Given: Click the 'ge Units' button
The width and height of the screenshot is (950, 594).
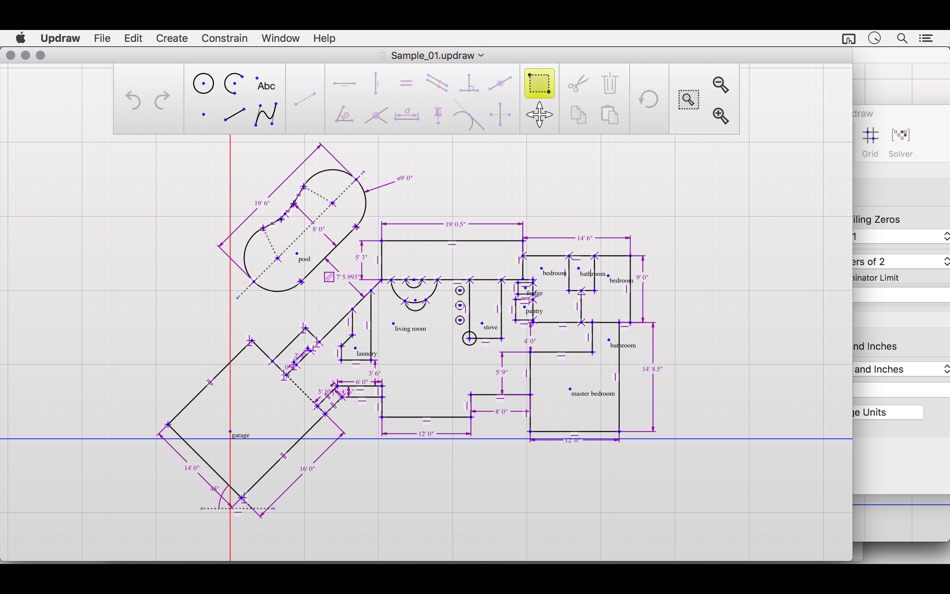Looking at the screenshot, I should (x=888, y=412).
